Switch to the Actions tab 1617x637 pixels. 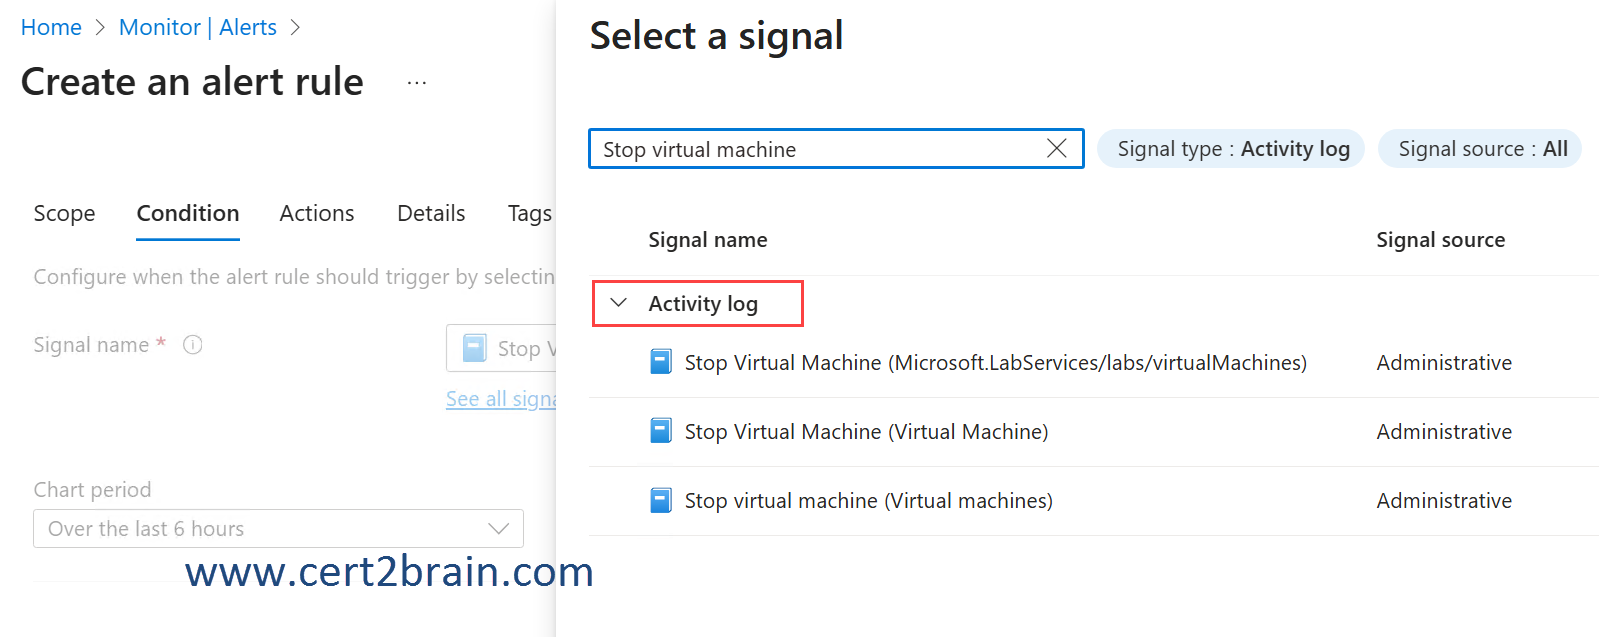pos(317,214)
